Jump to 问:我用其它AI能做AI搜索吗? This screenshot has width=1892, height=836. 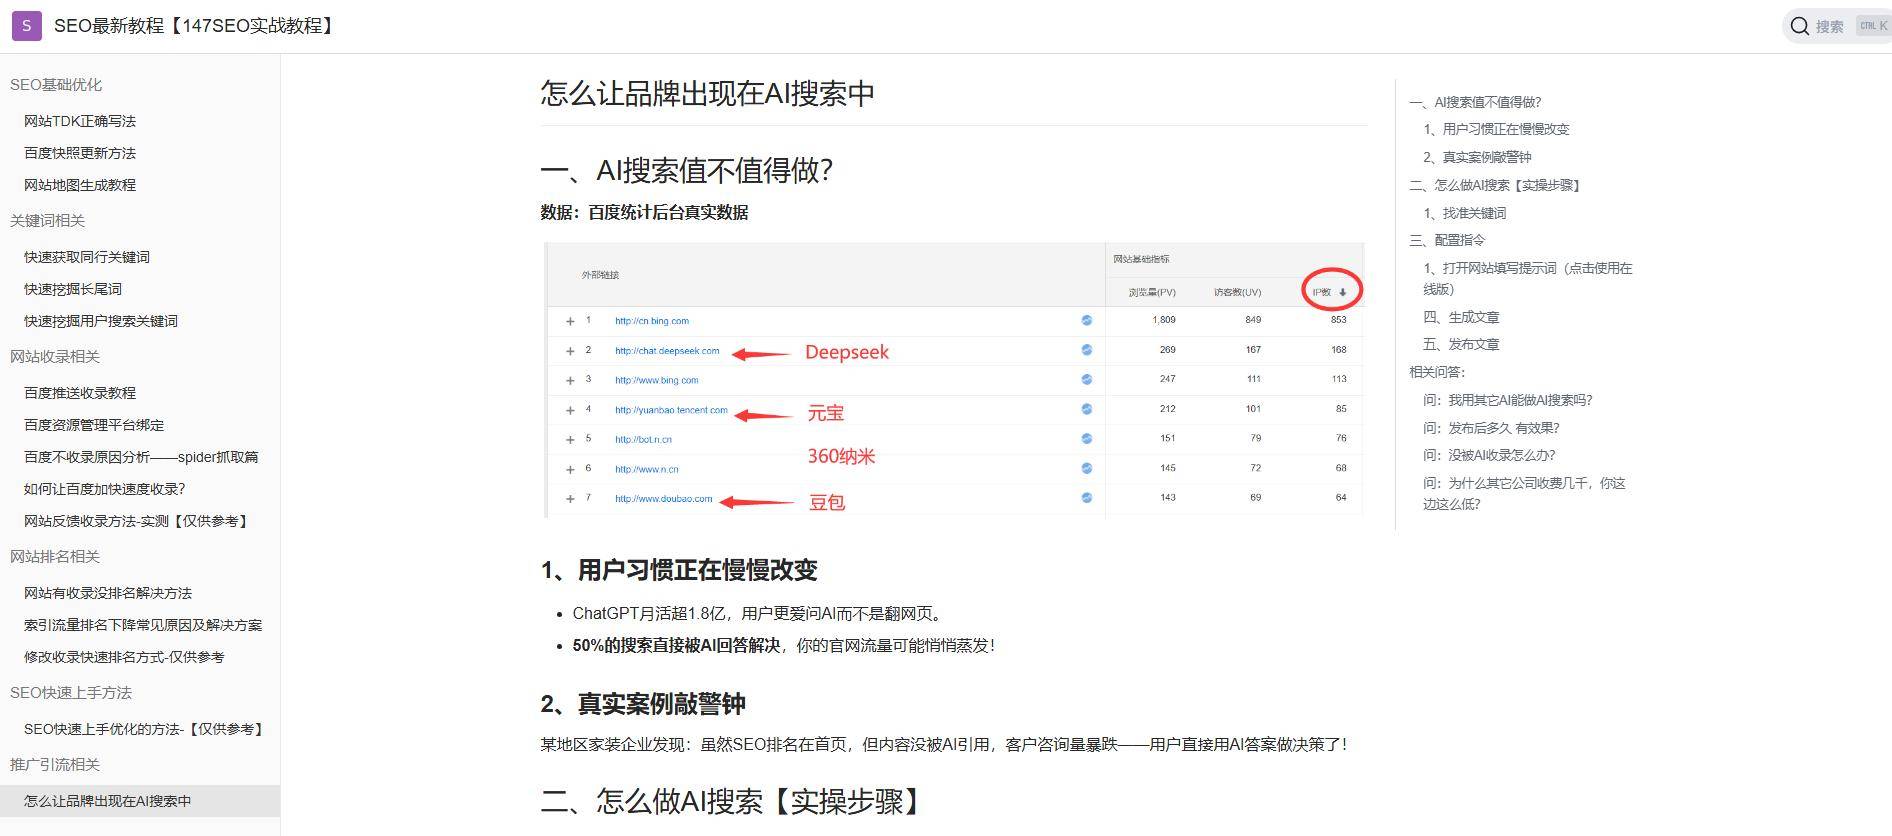pos(1507,400)
